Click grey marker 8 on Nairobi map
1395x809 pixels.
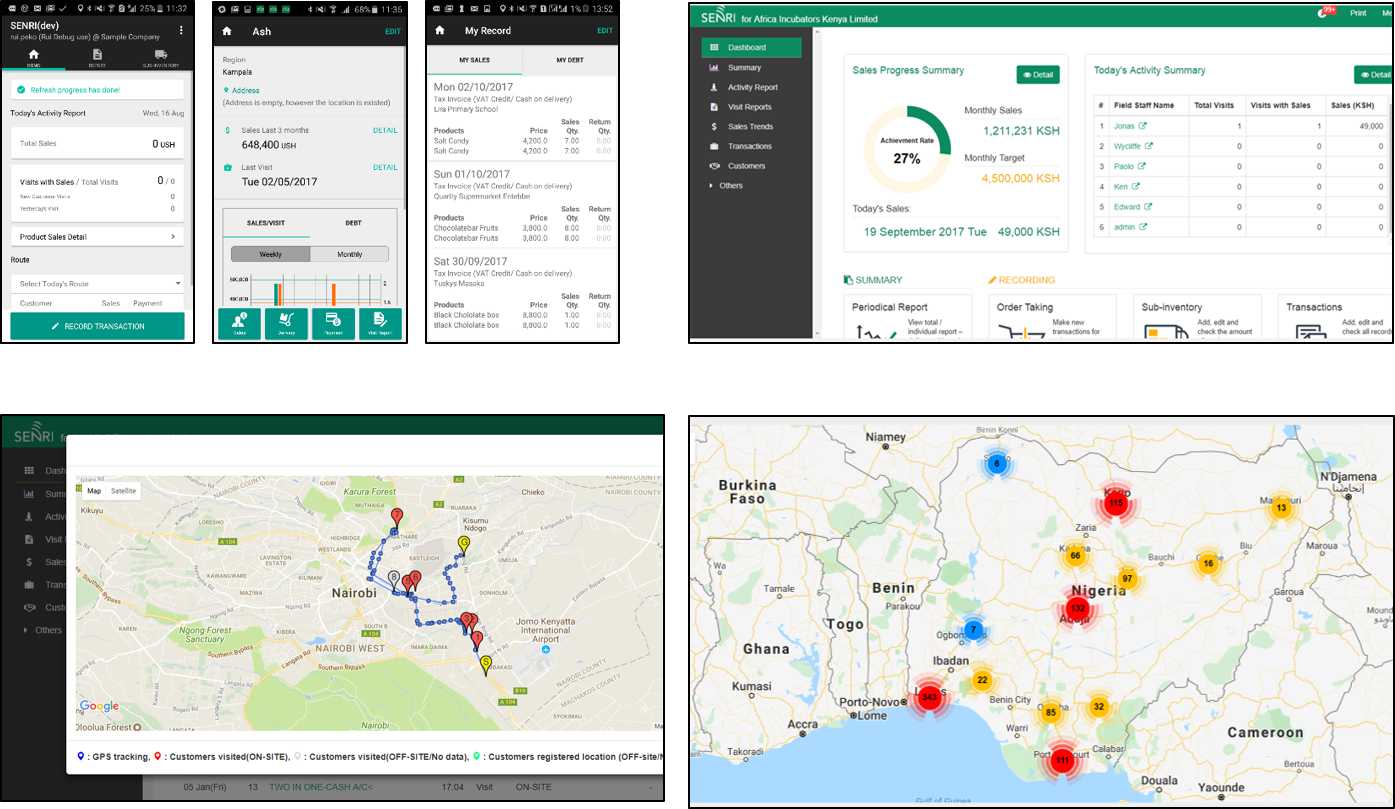(394, 580)
